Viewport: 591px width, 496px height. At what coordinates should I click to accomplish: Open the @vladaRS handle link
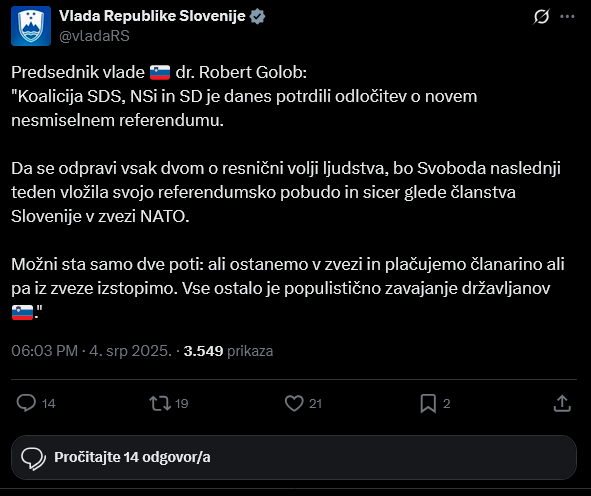(x=94, y=36)
